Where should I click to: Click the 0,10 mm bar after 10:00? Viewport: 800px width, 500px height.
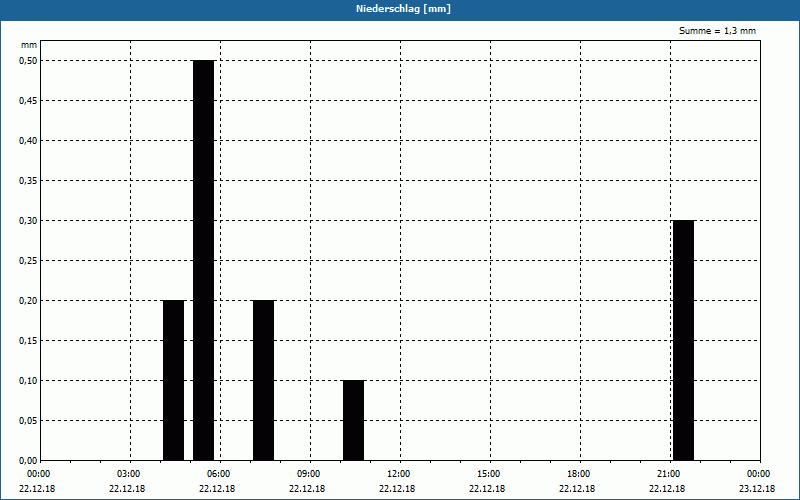coord(354,420)
